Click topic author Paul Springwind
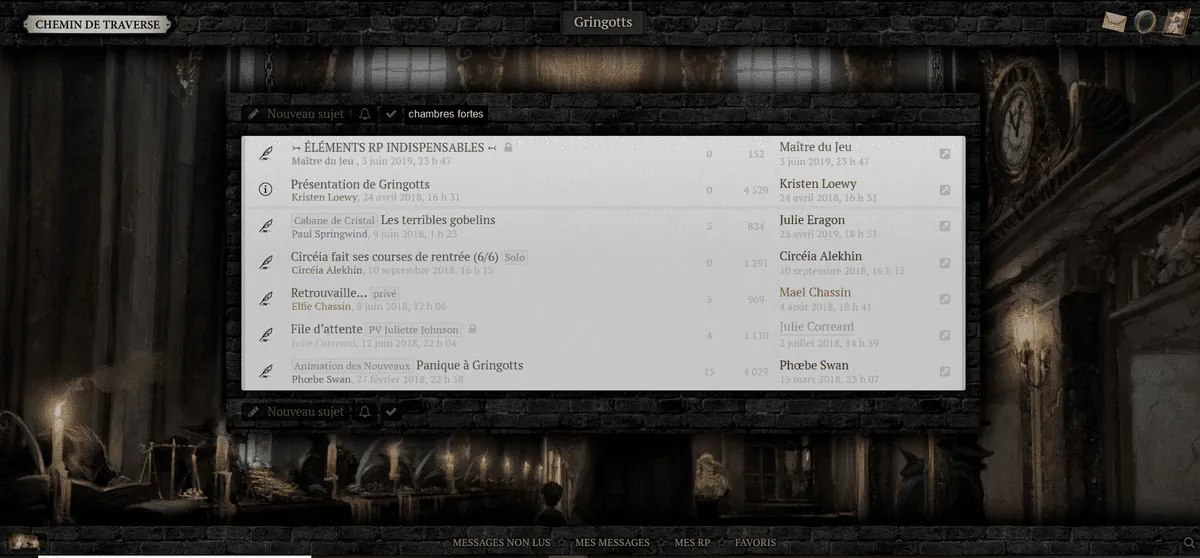The image size is (1200, 558). [x=329, y=234]
